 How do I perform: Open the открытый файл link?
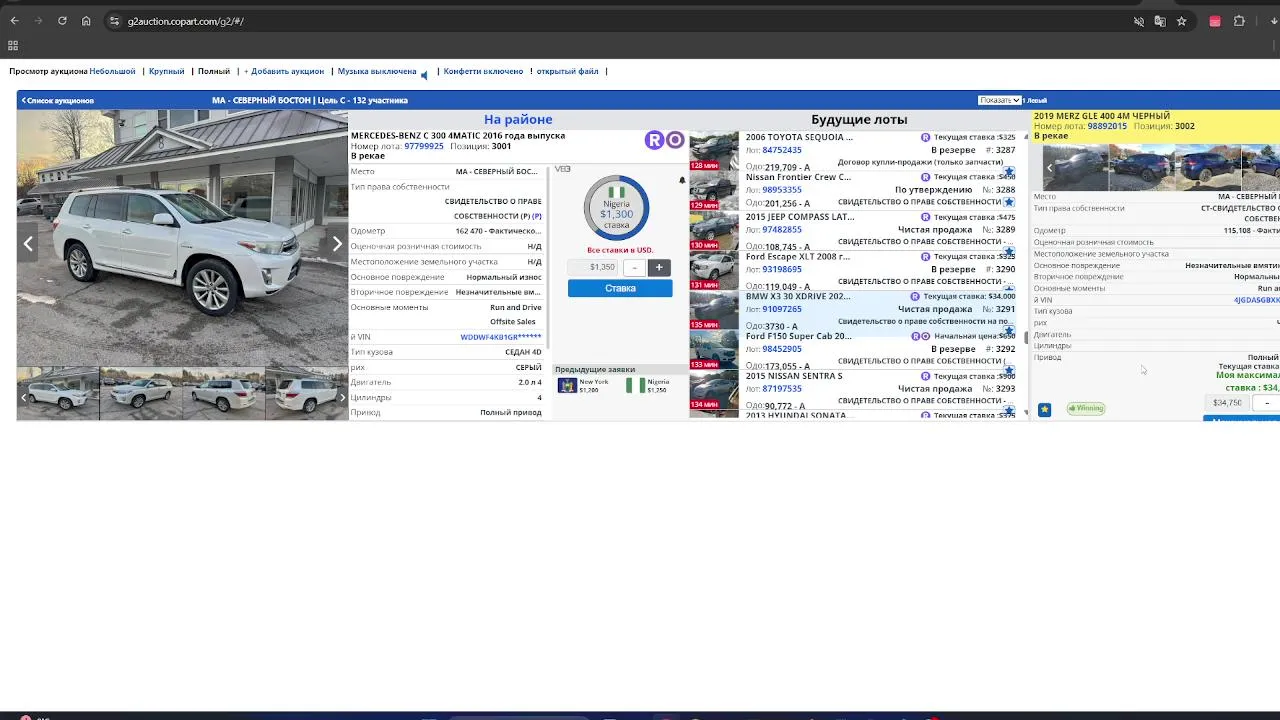(x=567, y=72)
